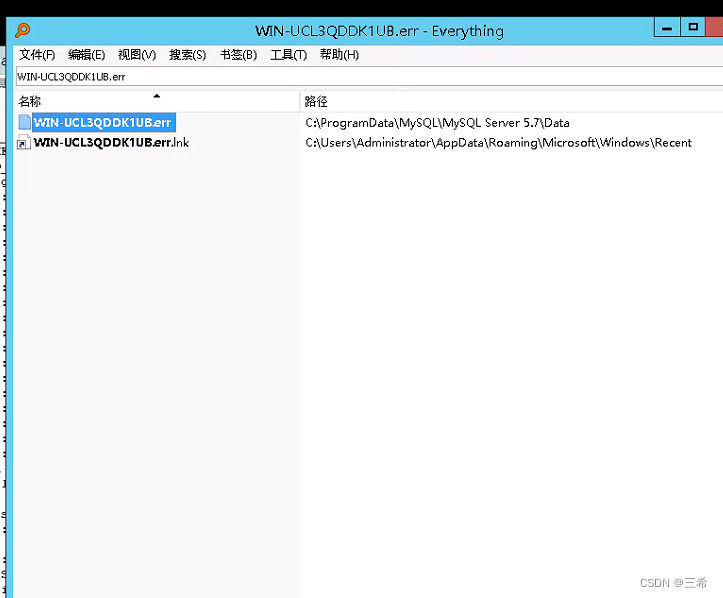
Task: Click the Everything magnifier icon in title bar
Action: (22, 30)
